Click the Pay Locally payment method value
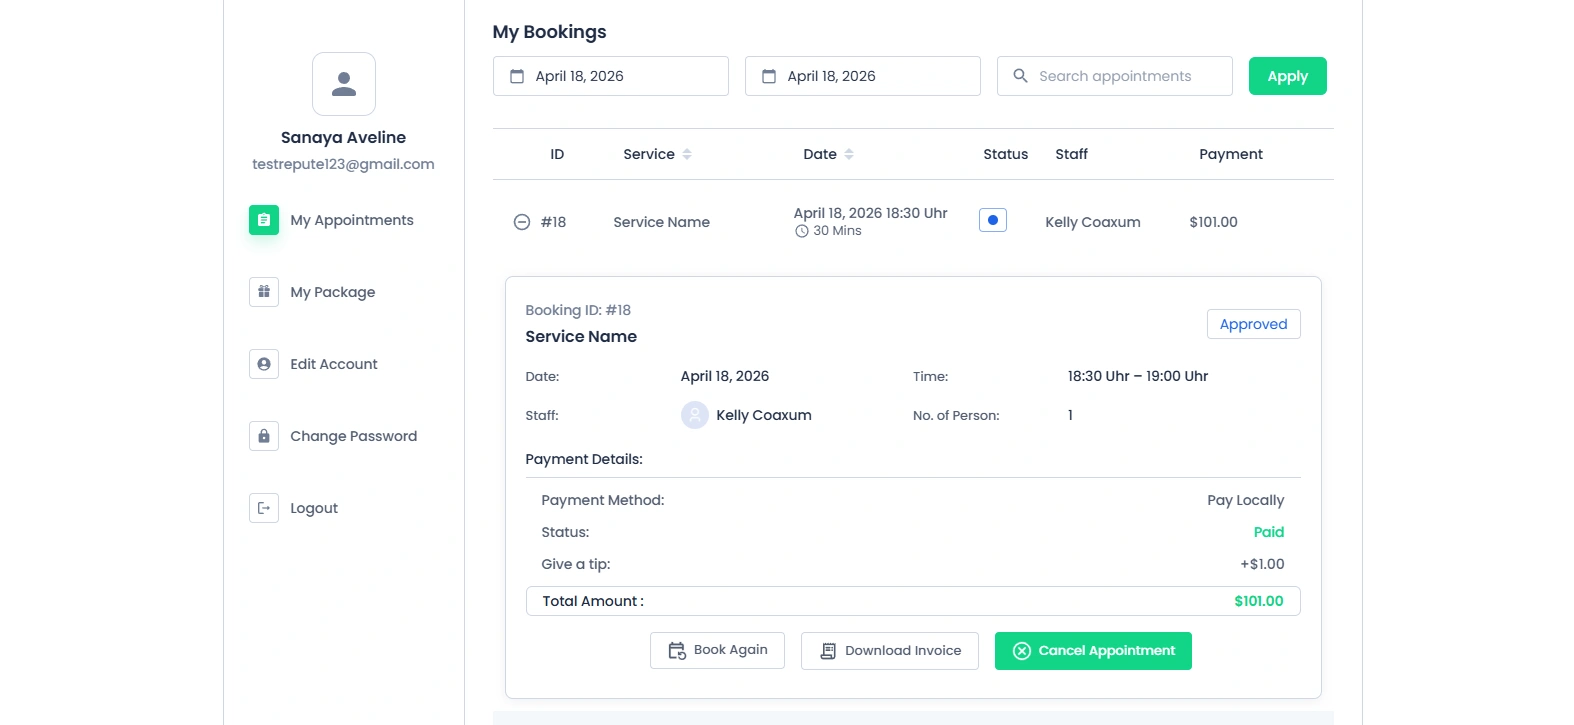The height and width of the screenshot is (725, 1574). click(x=1246, y=500)
